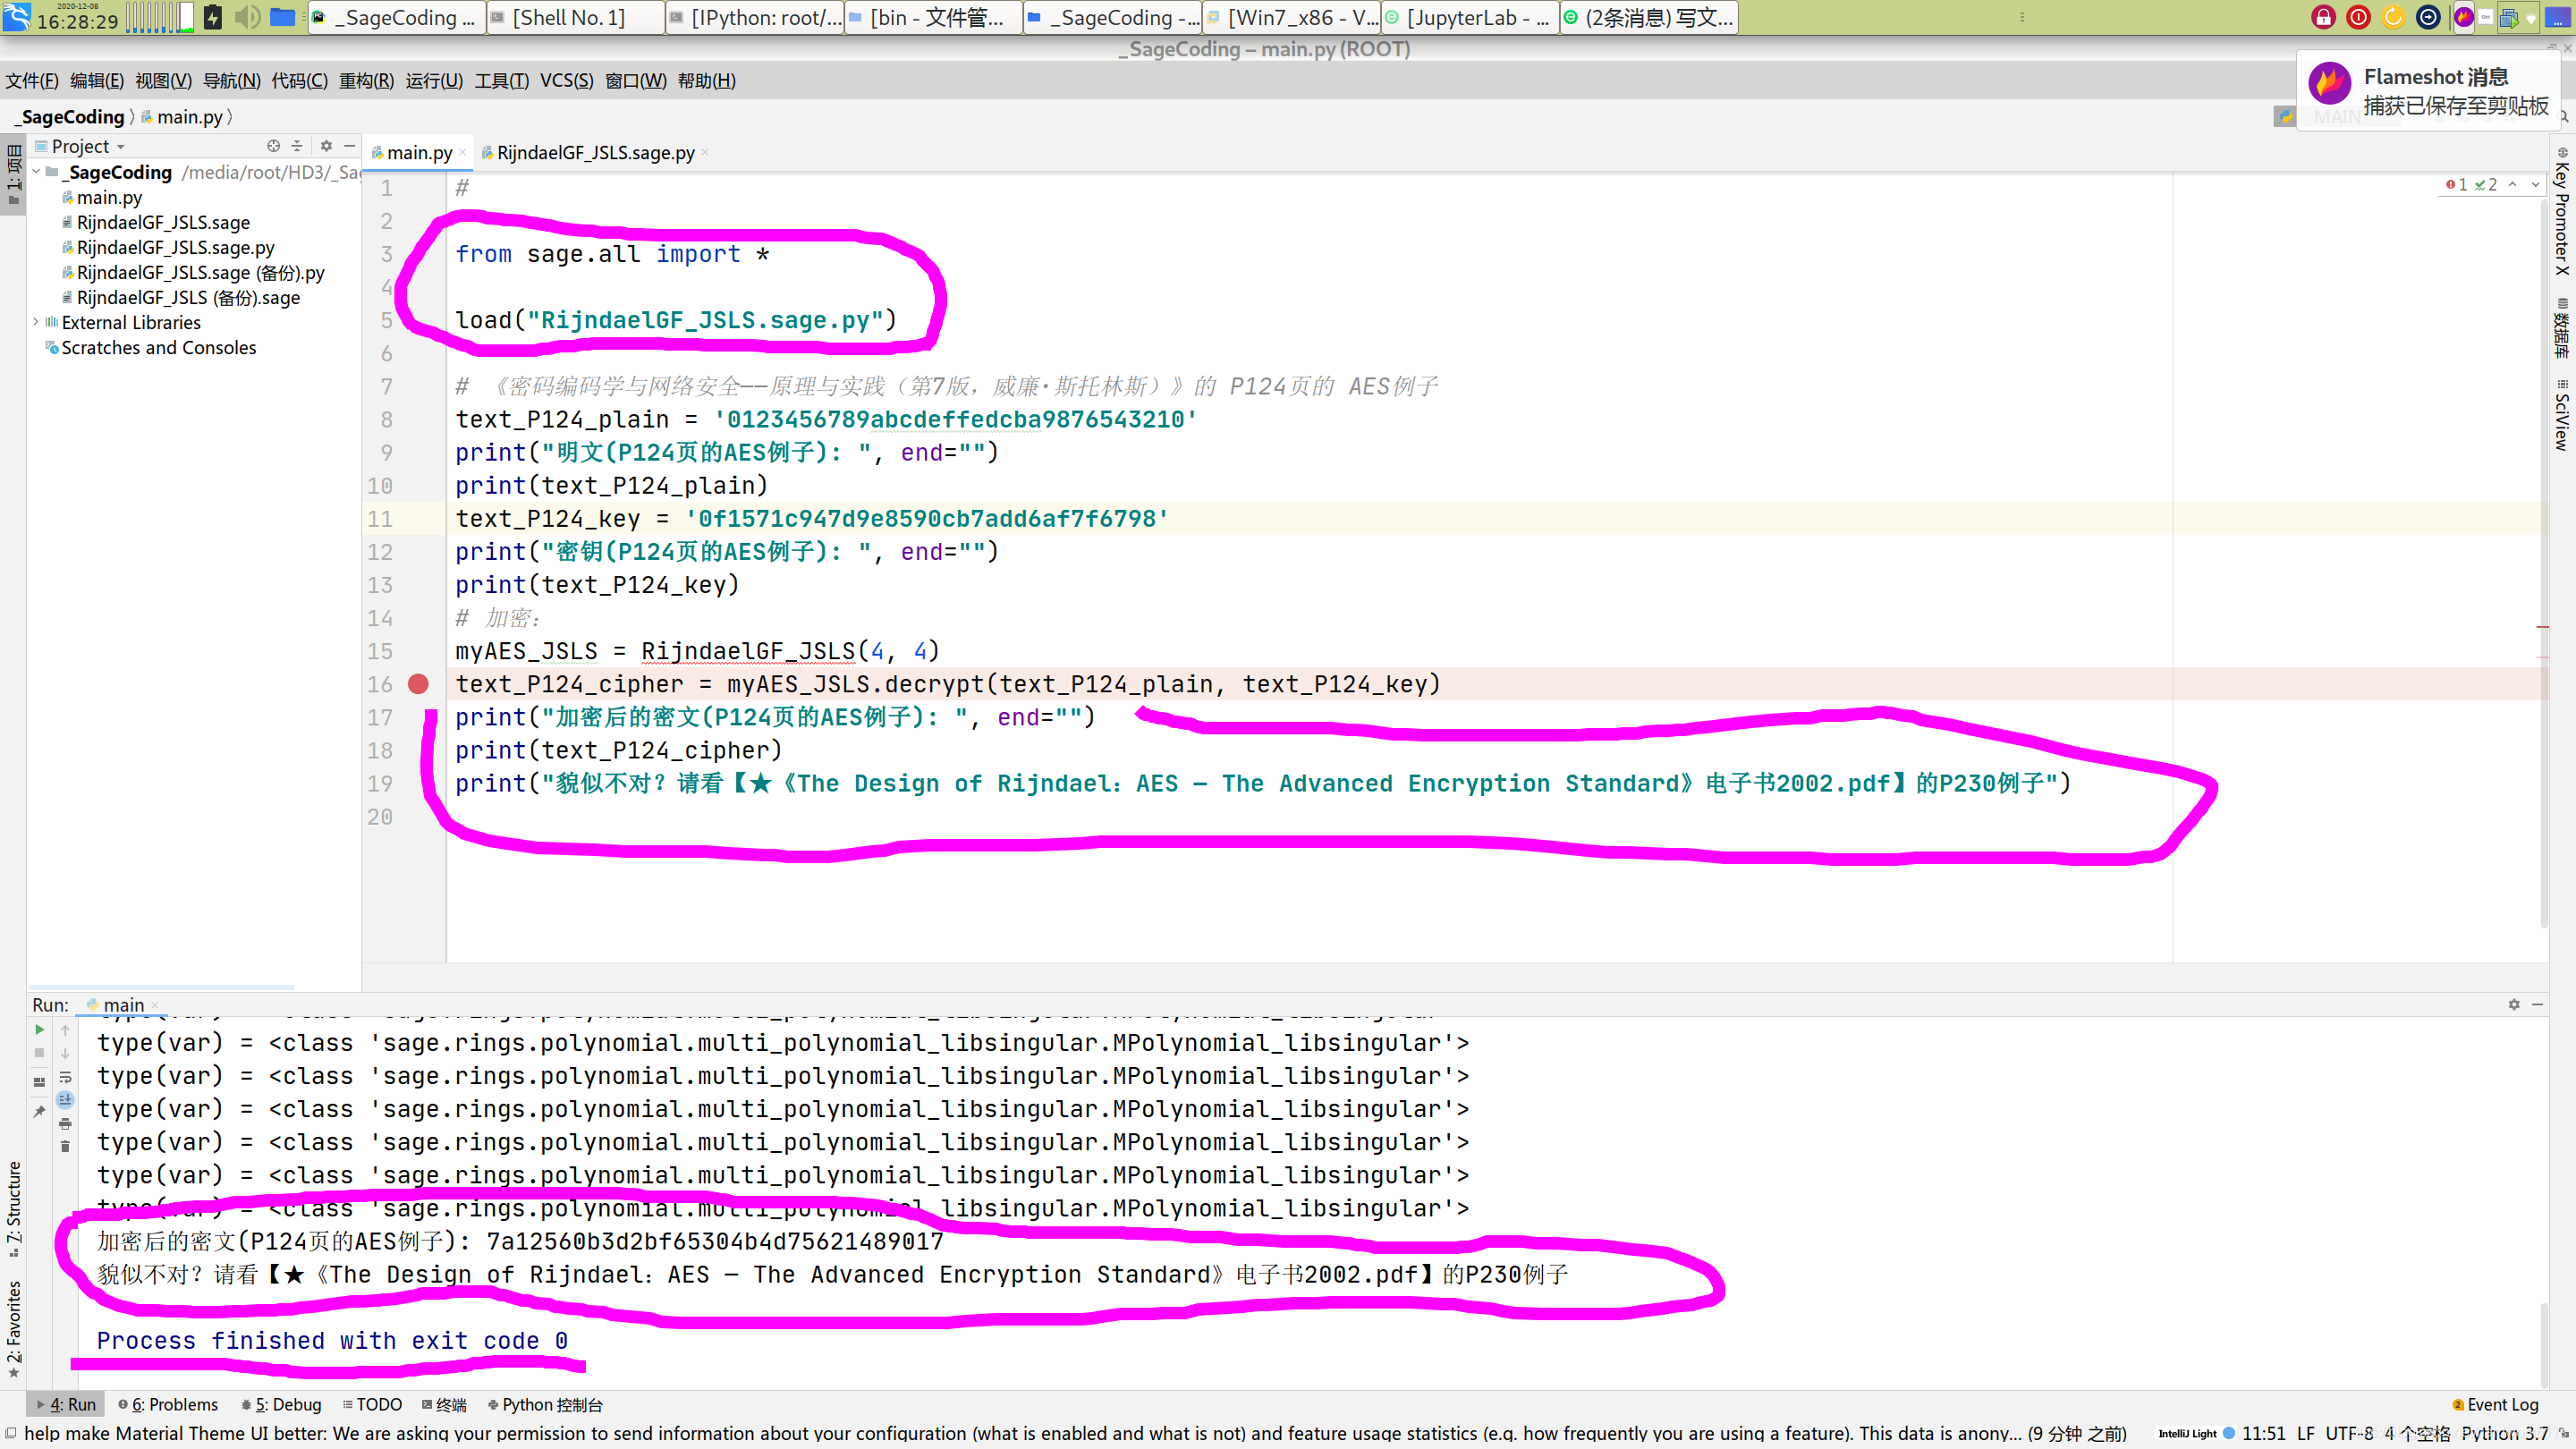
Task: Collapse the _SageCoding project folder
Action: point(37,172)
